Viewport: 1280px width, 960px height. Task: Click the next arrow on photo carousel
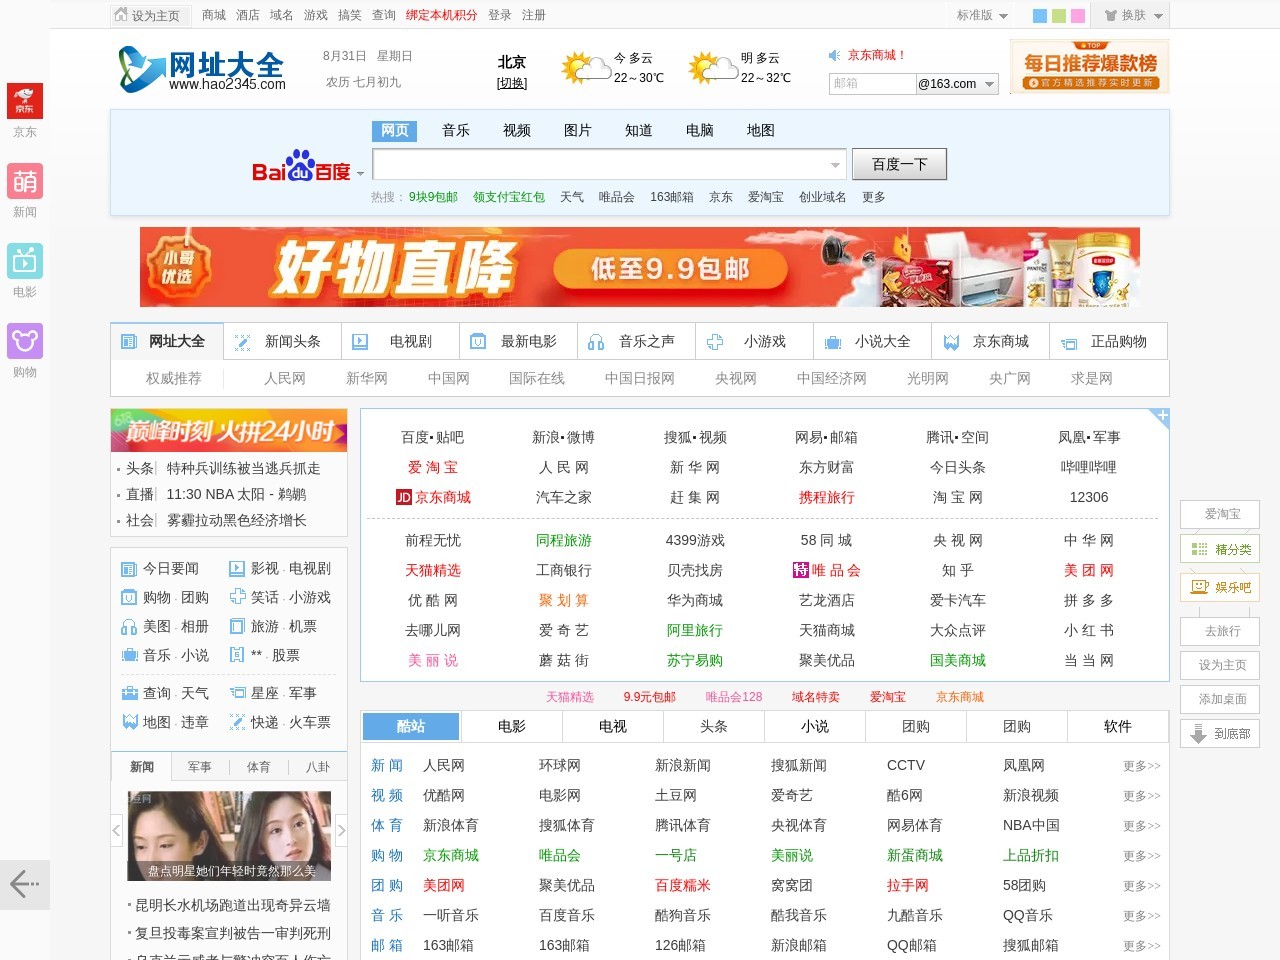tap(341, 830)
